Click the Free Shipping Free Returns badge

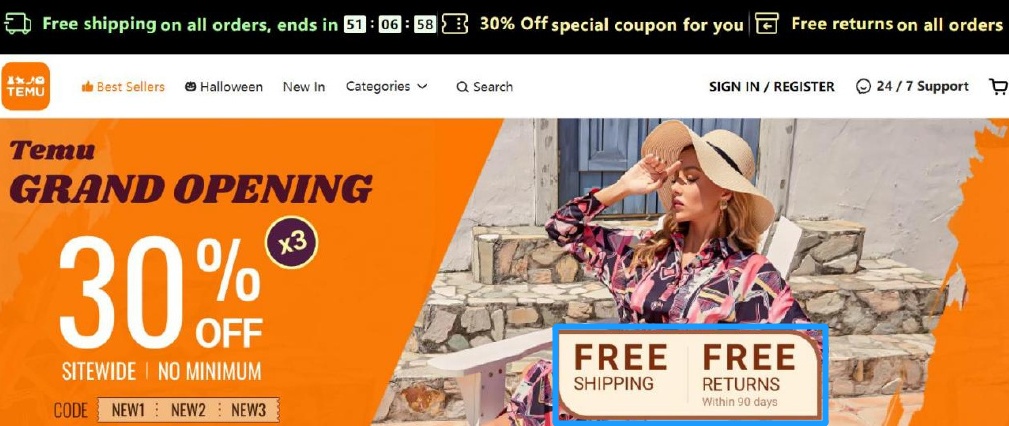(x=690, y=375)
